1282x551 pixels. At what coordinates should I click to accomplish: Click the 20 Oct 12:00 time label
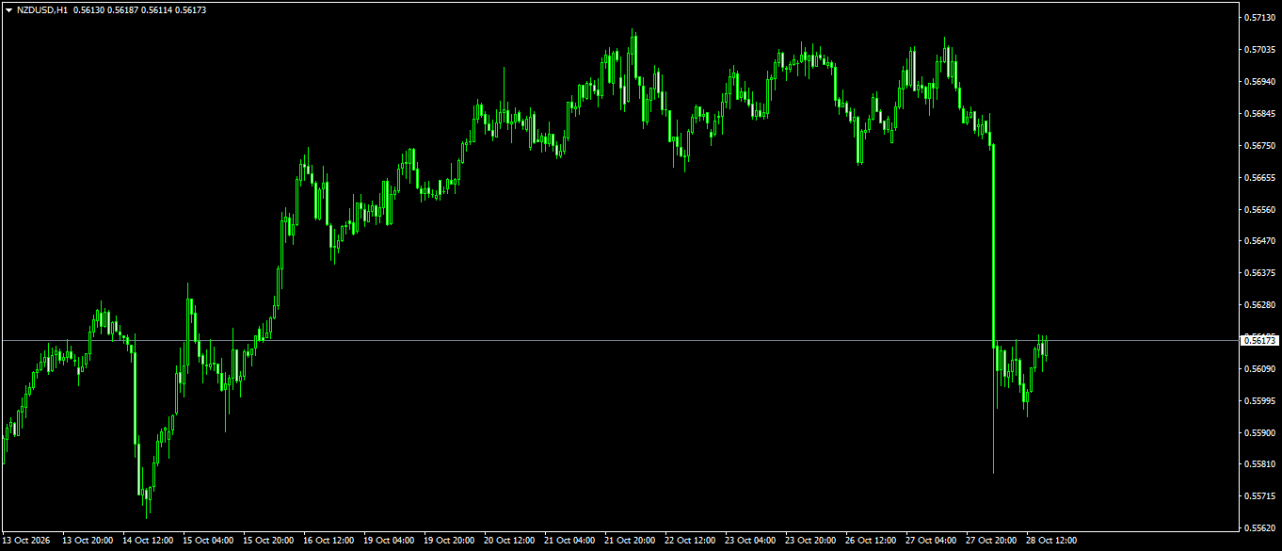(509, 541)
